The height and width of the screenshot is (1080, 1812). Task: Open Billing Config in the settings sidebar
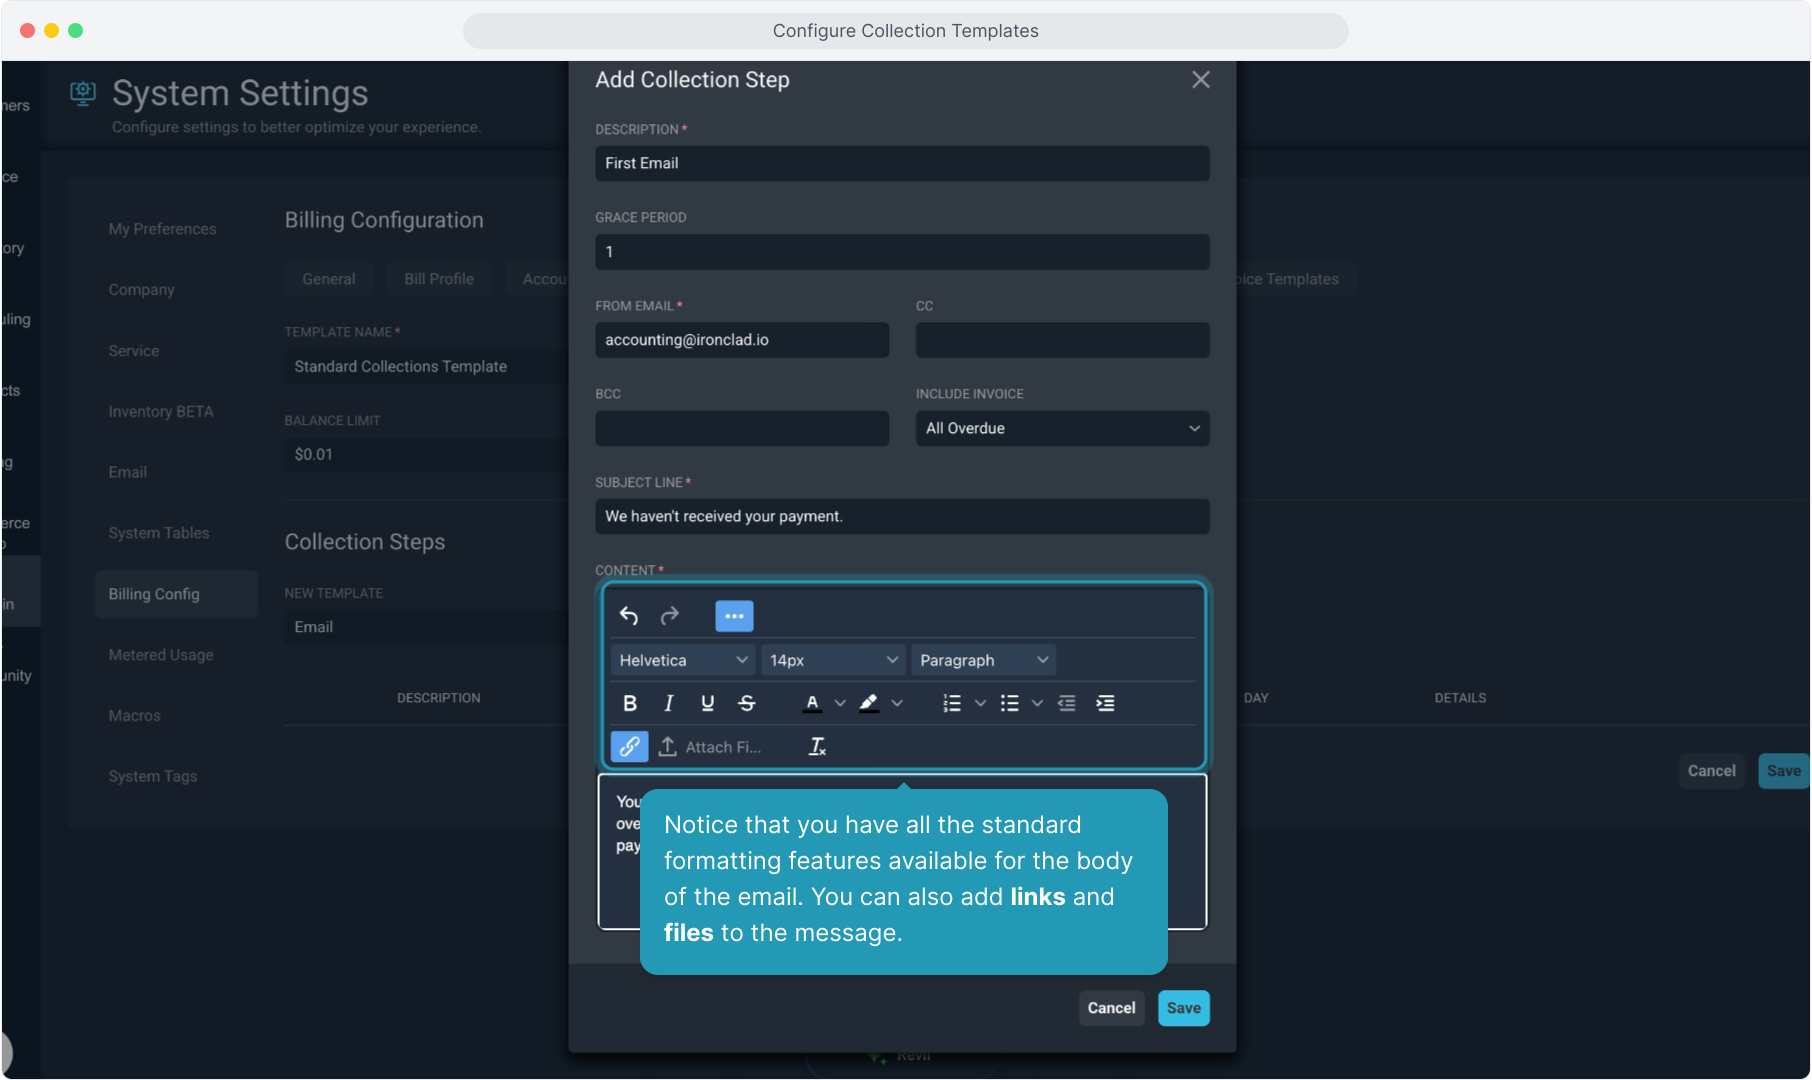click(154, 594)
